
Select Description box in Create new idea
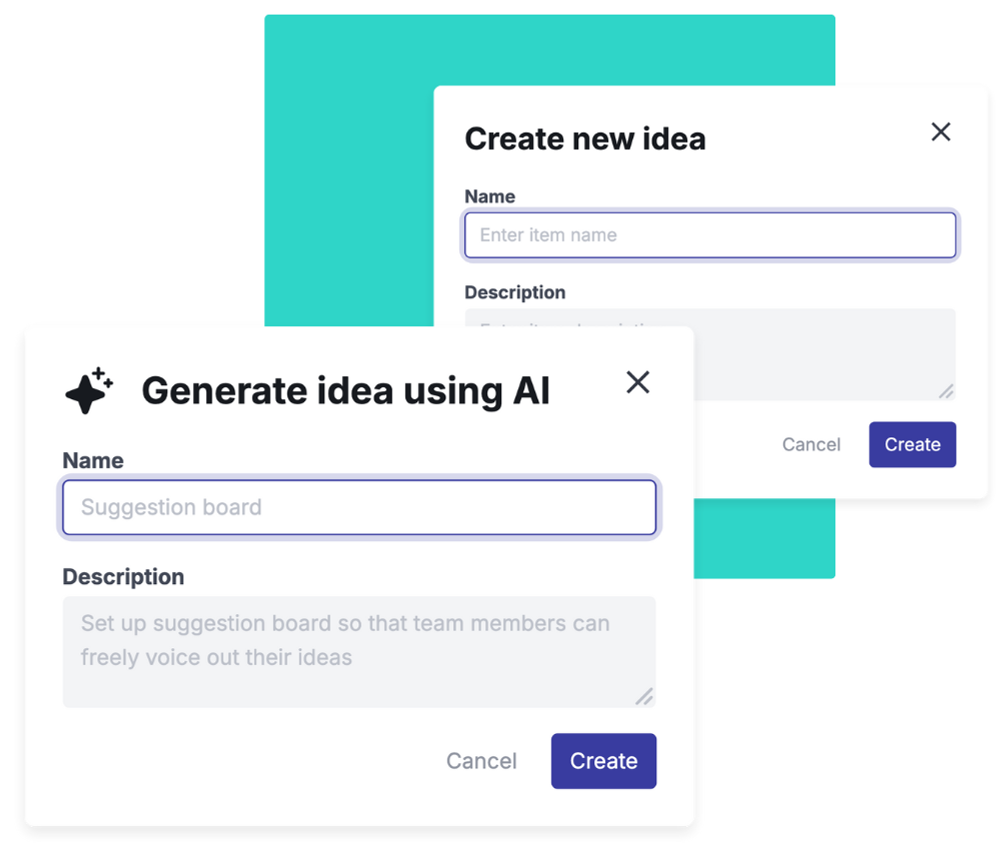820,350
